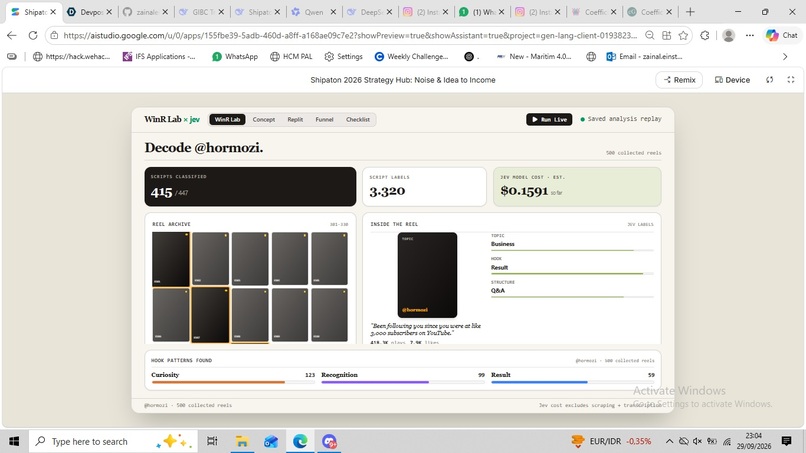Open File Explorer from the taskbar
Viewport: 806px width, 453px height.
click(x=242, y=441)
